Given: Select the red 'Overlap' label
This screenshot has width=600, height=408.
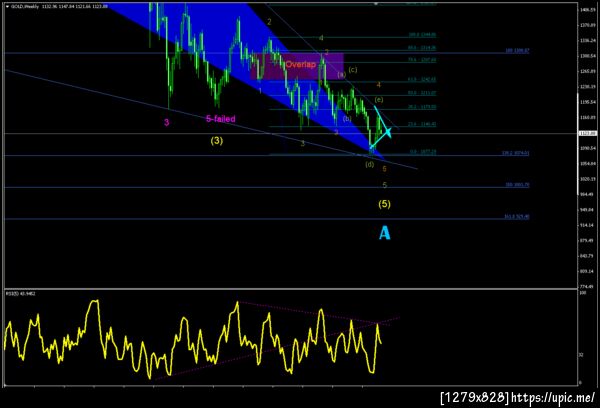Looking at the screenshot, I should tap(301, 64).
